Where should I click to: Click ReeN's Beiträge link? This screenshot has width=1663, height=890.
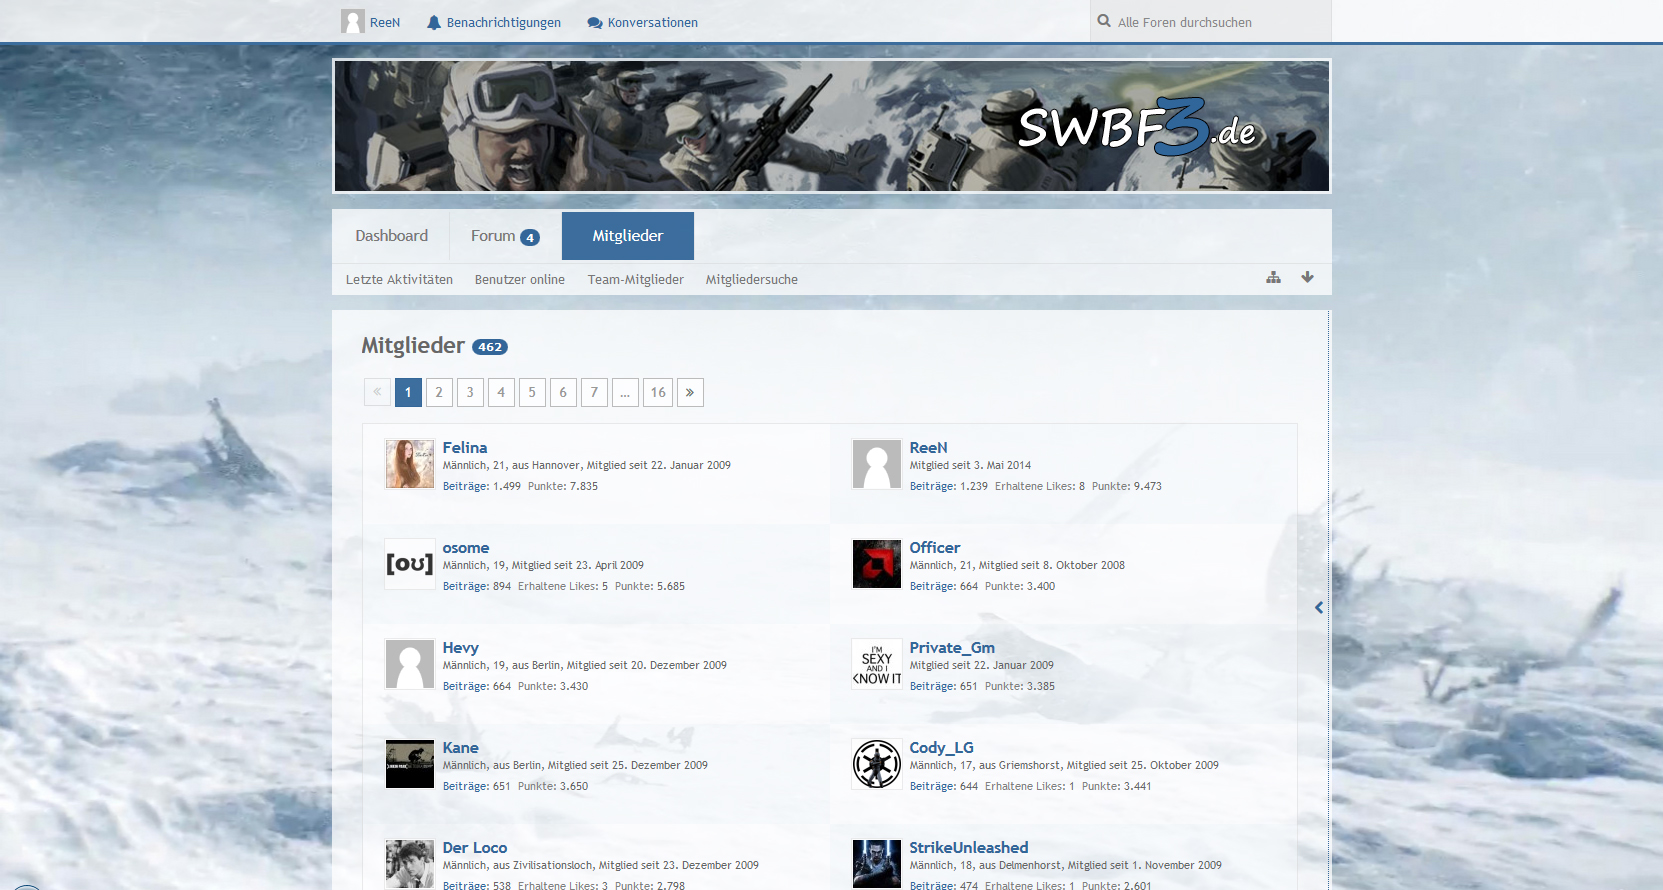click(x=933, y=486)
